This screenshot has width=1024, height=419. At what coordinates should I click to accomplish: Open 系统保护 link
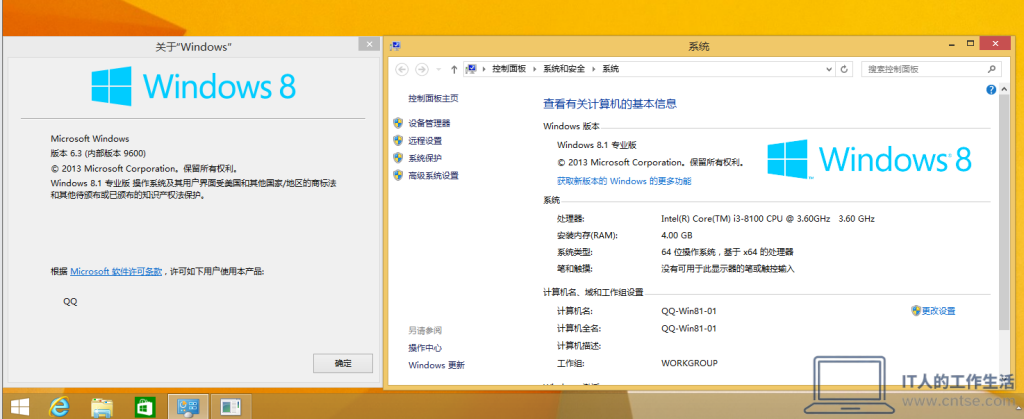[x=425, y=158]
